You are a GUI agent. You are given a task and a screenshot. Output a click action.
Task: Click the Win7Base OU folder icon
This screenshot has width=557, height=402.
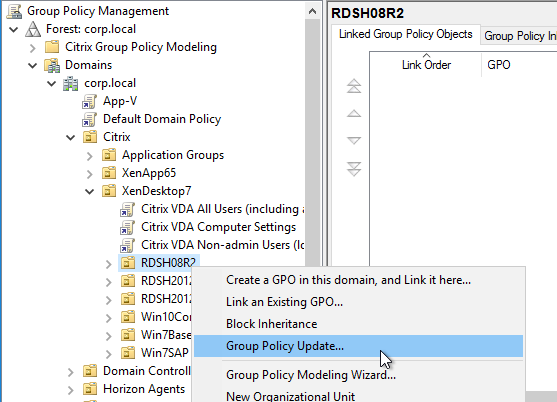coord(128,335)
